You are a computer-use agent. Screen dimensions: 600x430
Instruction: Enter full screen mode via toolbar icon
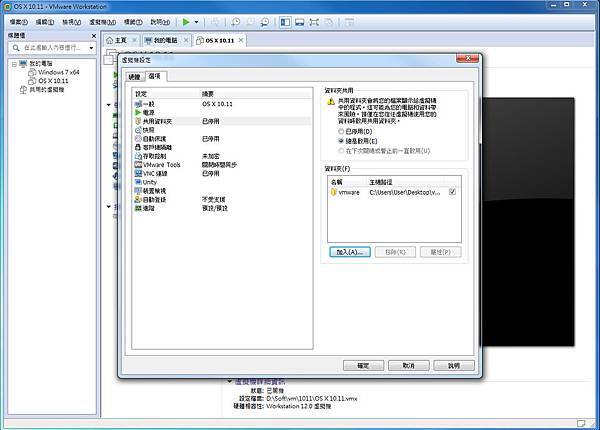[314, 22]
